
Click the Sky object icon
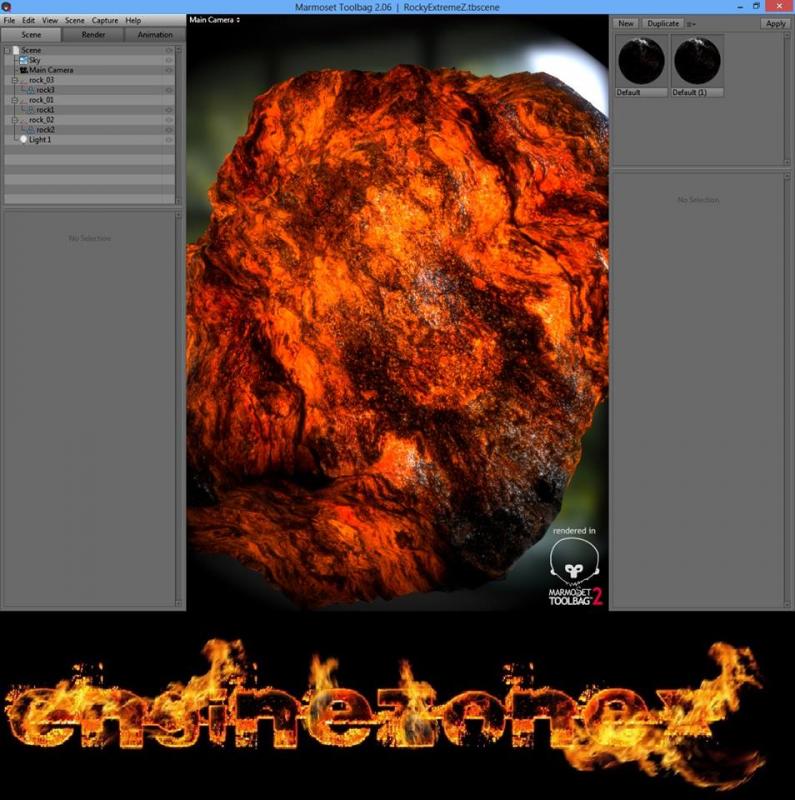point(23,60)
